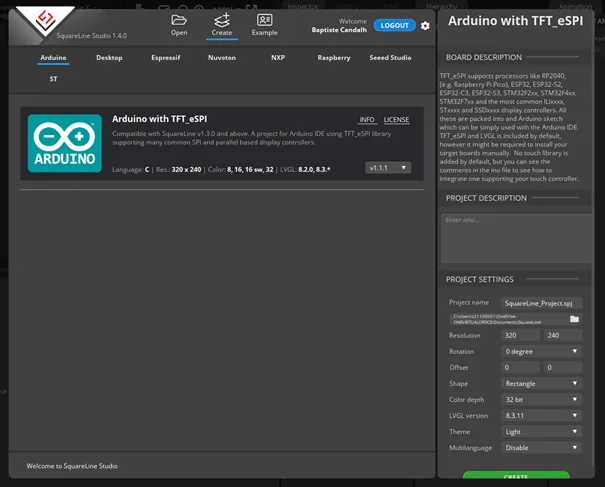The width and height of the screenshot is (605, 487).
Task: Click the Welcome to SquareLine Studio status text
Action: [x=72, y=466]
